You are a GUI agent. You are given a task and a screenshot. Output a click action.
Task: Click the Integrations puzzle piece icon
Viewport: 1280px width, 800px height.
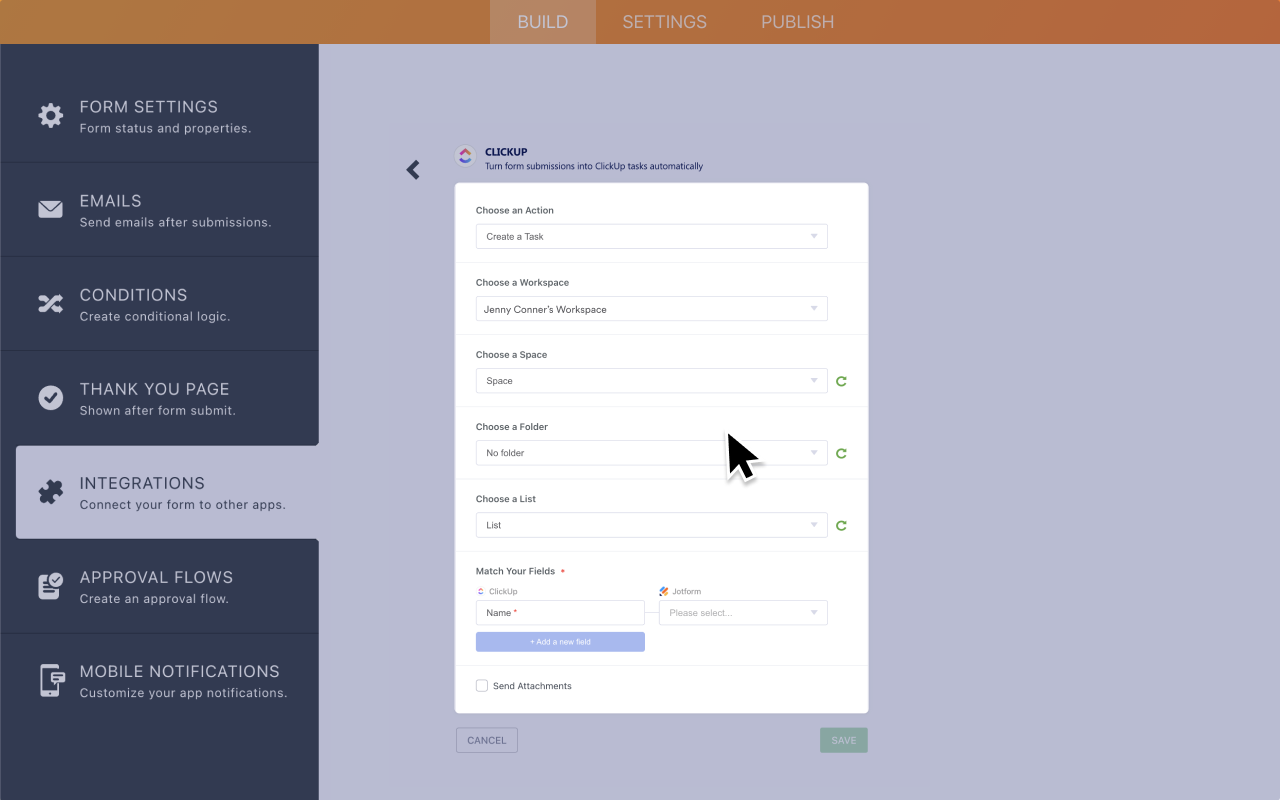tap(50, 491)
